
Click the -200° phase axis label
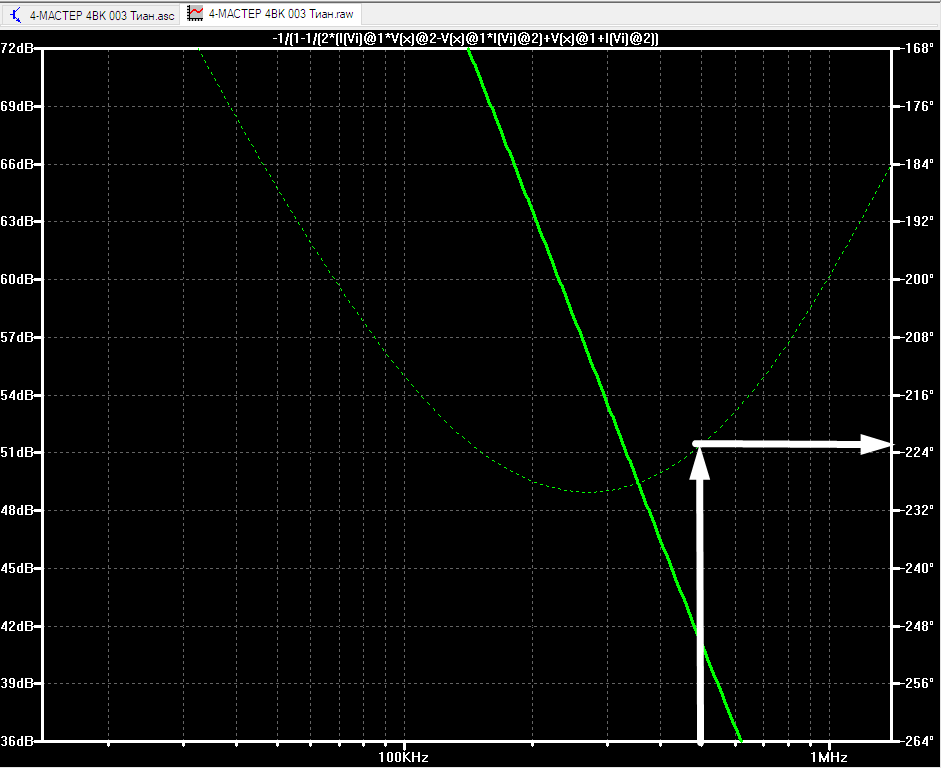pyautogui.click(x=918, y=279)
